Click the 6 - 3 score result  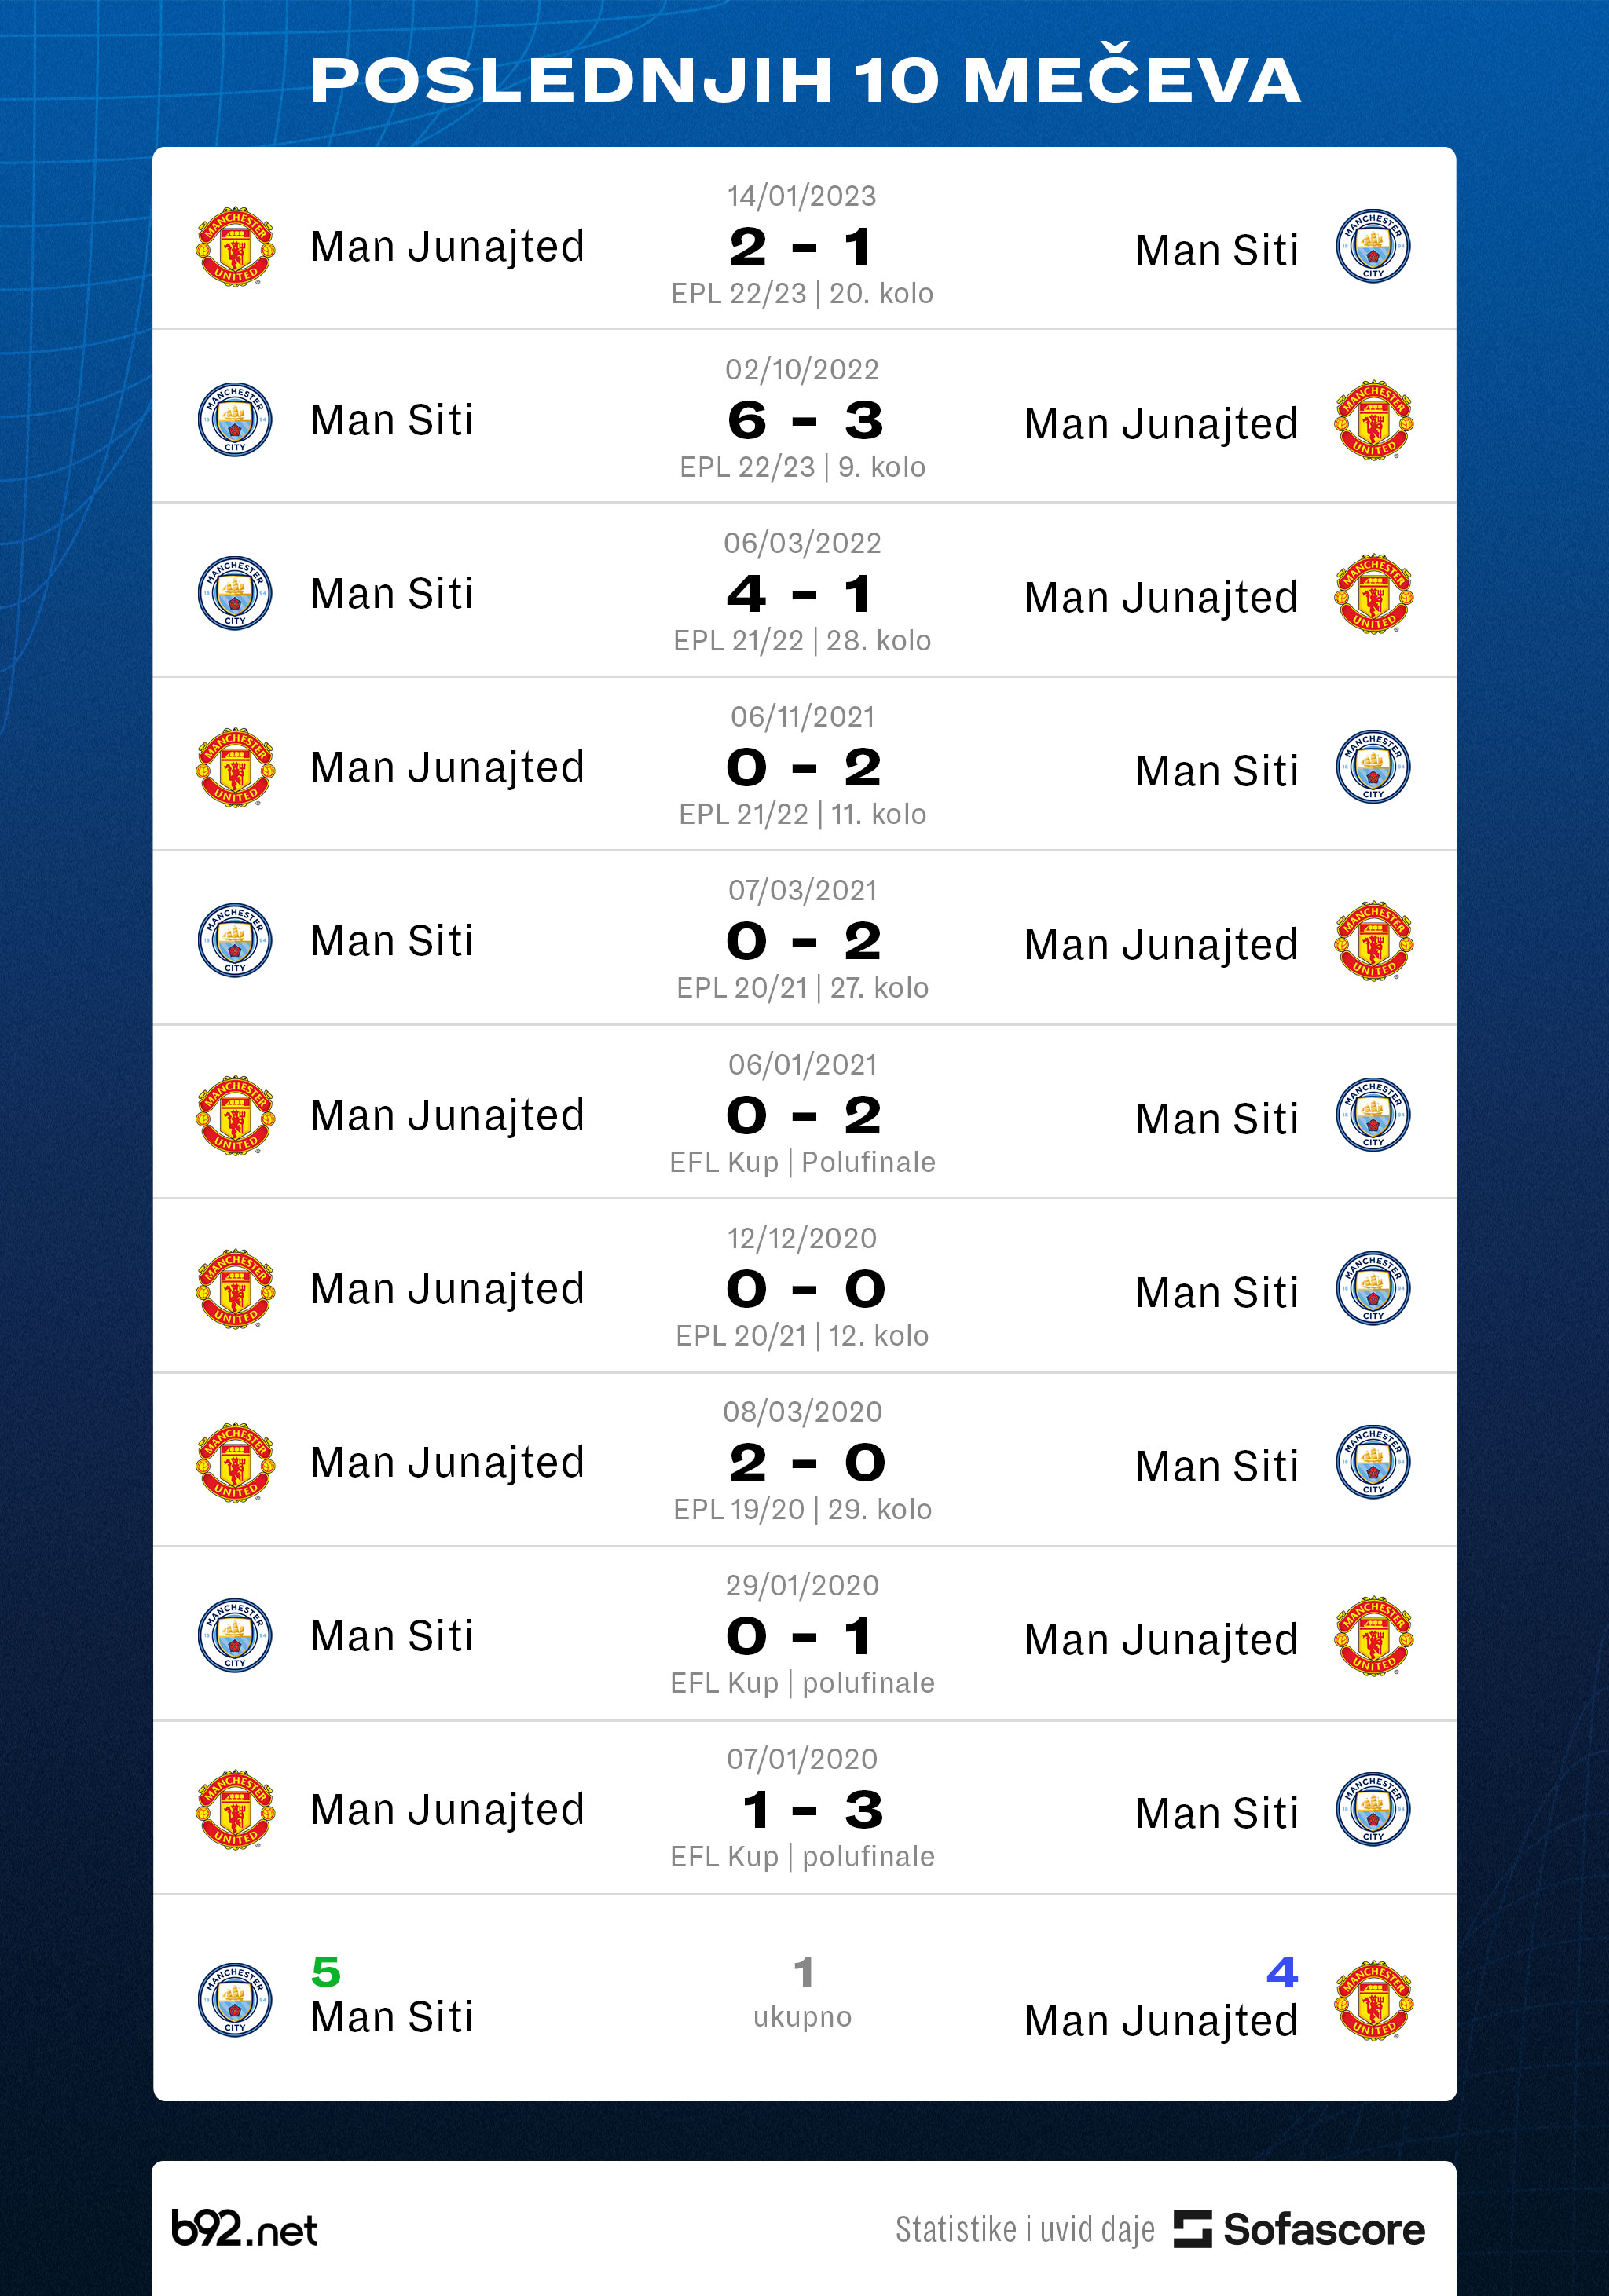[x=805, y=421]
